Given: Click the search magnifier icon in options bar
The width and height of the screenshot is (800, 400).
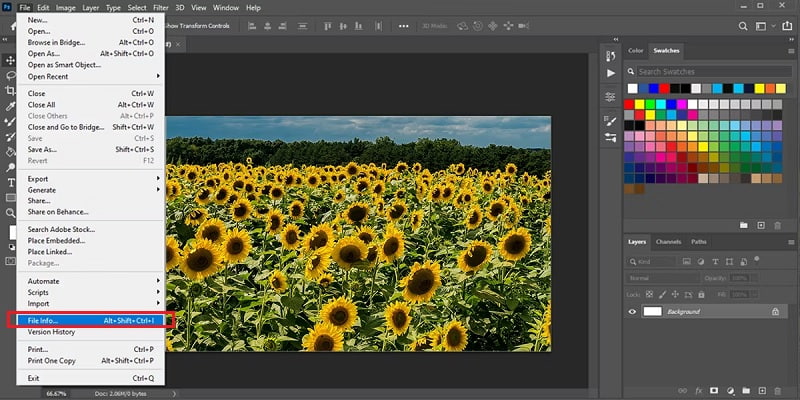Looking at the screenshot, I should point(743,26).
